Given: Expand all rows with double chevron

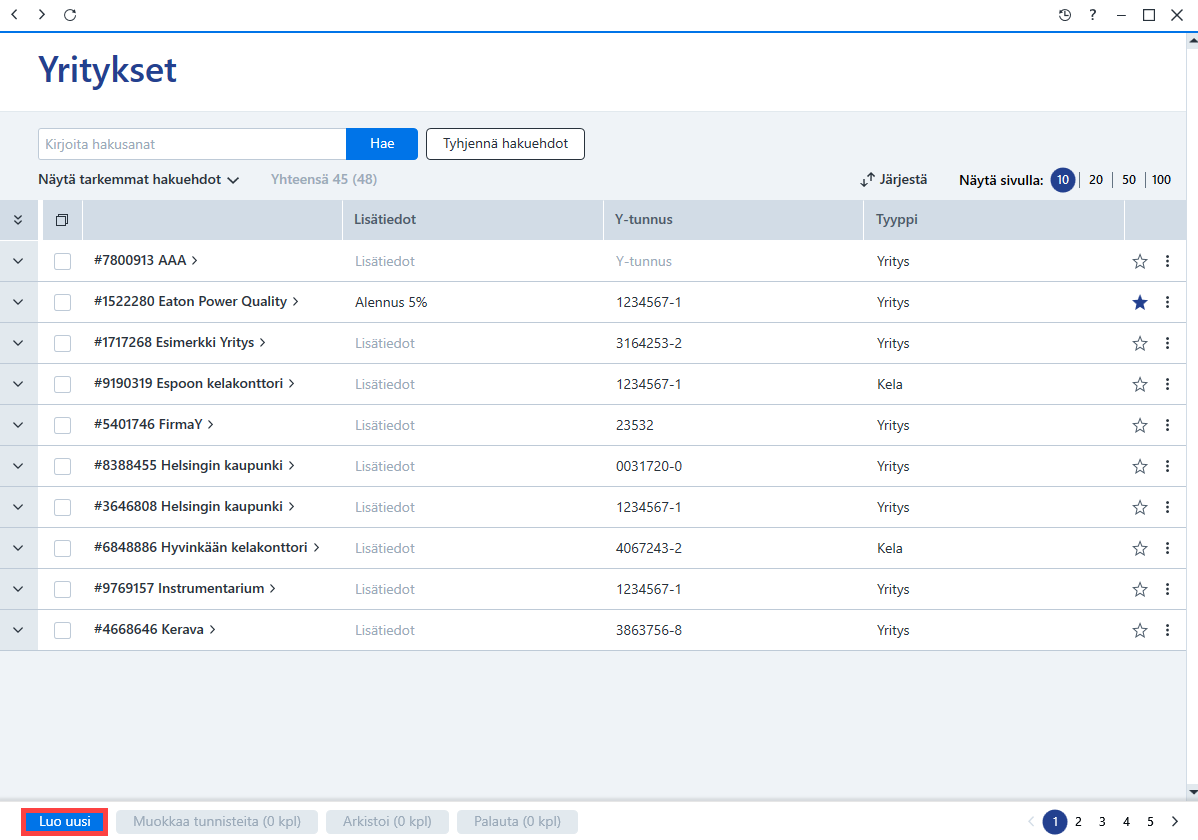Looking at the screenshot, I should (x=18, y=220).
